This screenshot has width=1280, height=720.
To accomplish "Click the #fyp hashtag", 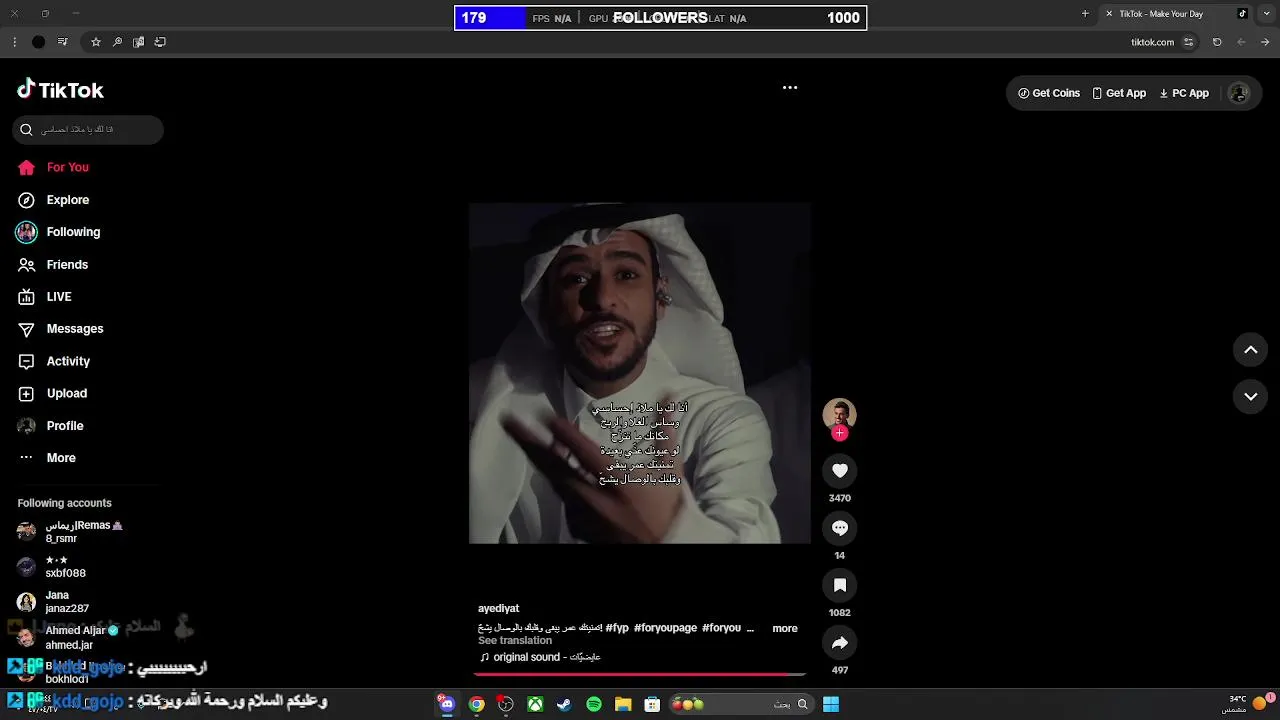I will click(x=617, y=628).
